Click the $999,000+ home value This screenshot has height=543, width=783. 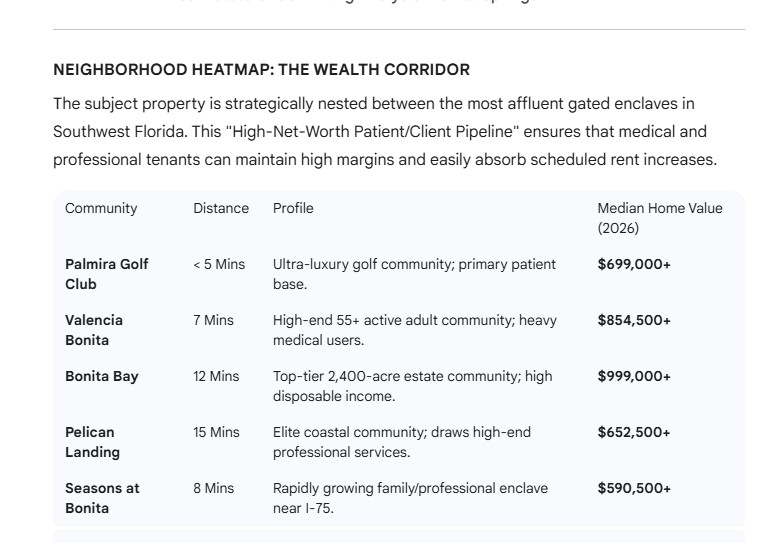[634, 376]
